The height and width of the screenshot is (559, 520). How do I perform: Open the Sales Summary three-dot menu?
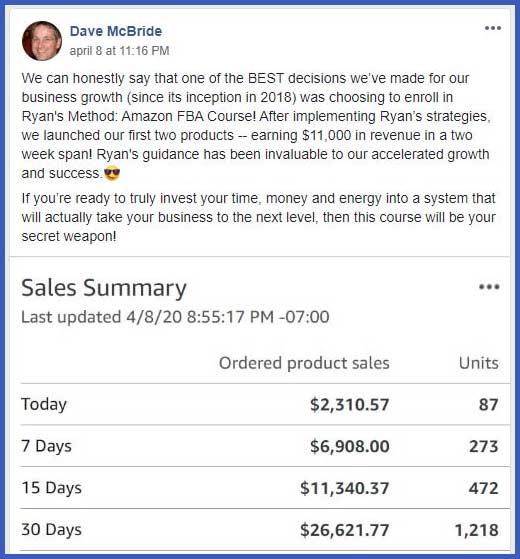(x=489, y=287)
